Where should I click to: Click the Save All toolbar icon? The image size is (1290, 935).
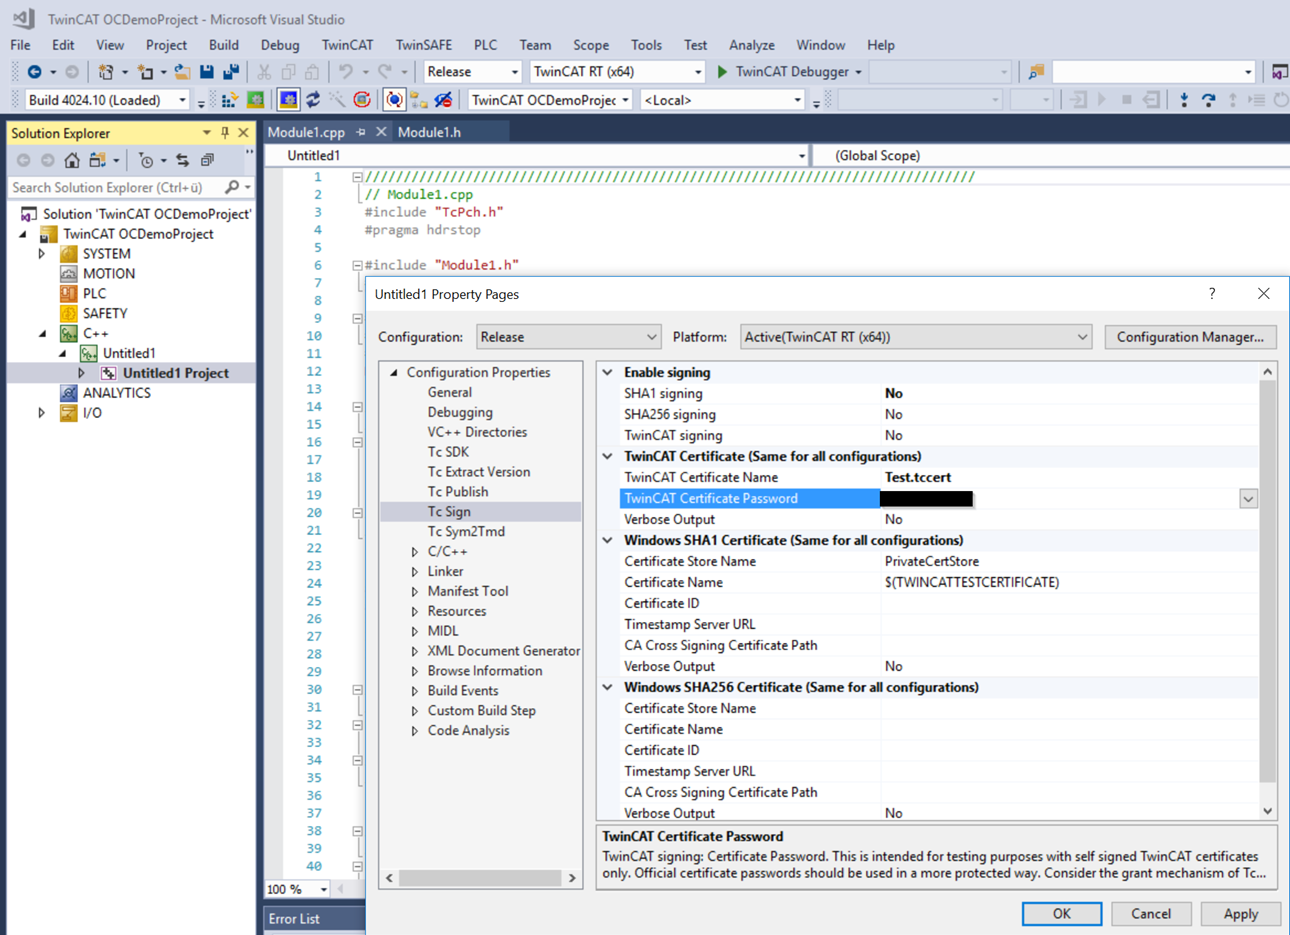pyautogui.click(x=231, y=72)
